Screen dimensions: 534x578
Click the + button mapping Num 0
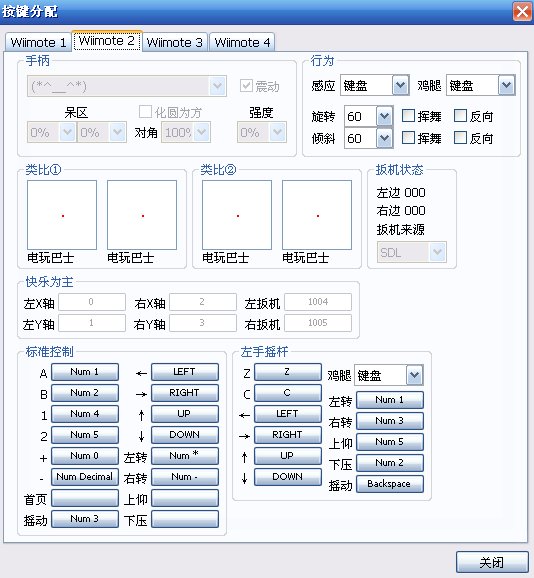point(85,456)
